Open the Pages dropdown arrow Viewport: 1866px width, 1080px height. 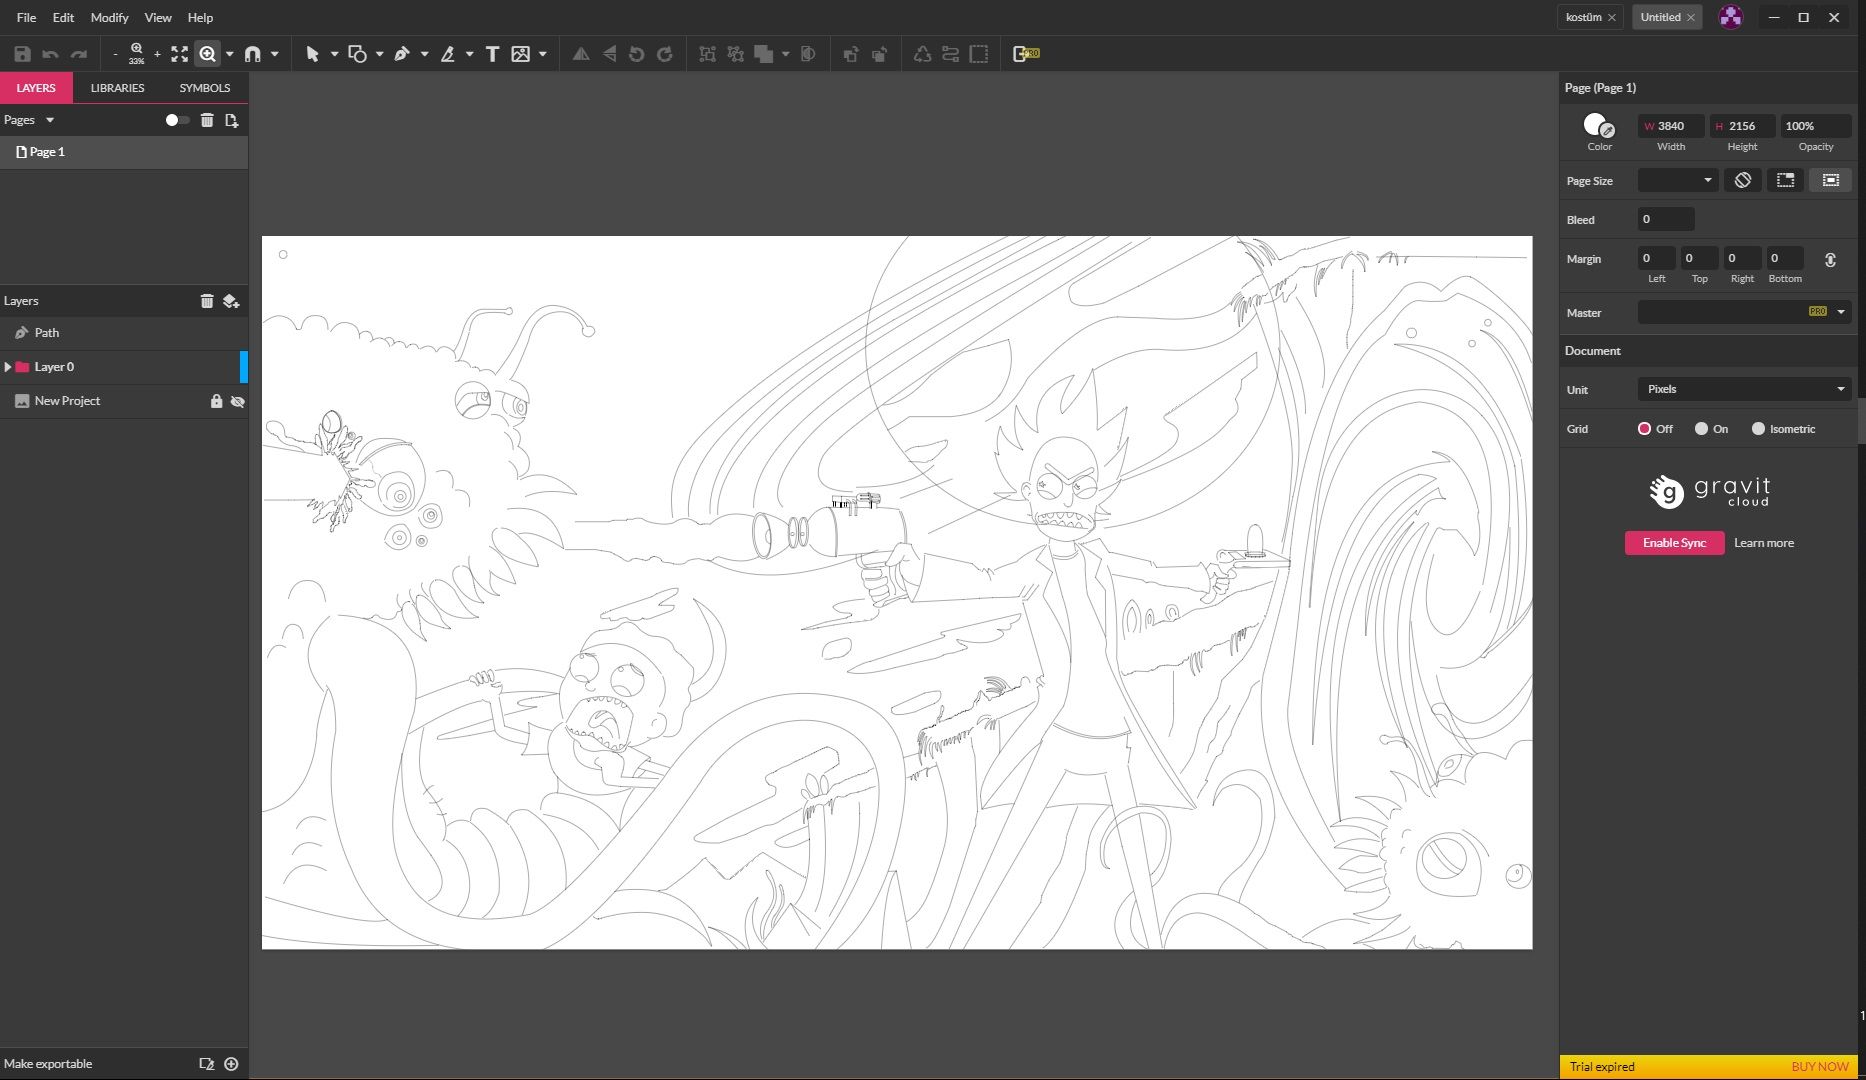50,120
